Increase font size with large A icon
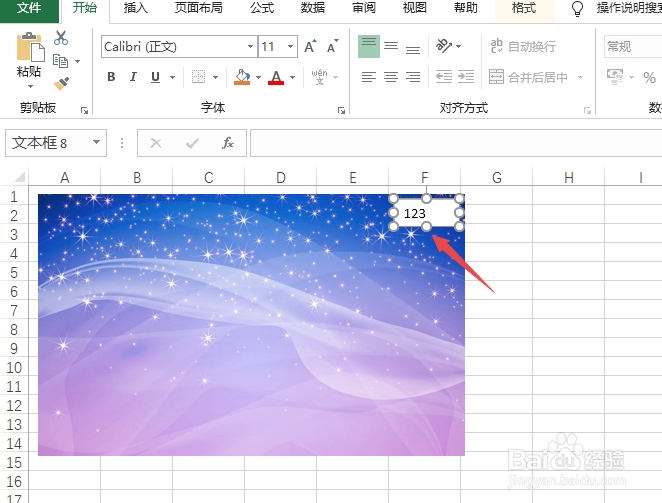The width and height of the screenshot is (662, 503). click(310, 46)
